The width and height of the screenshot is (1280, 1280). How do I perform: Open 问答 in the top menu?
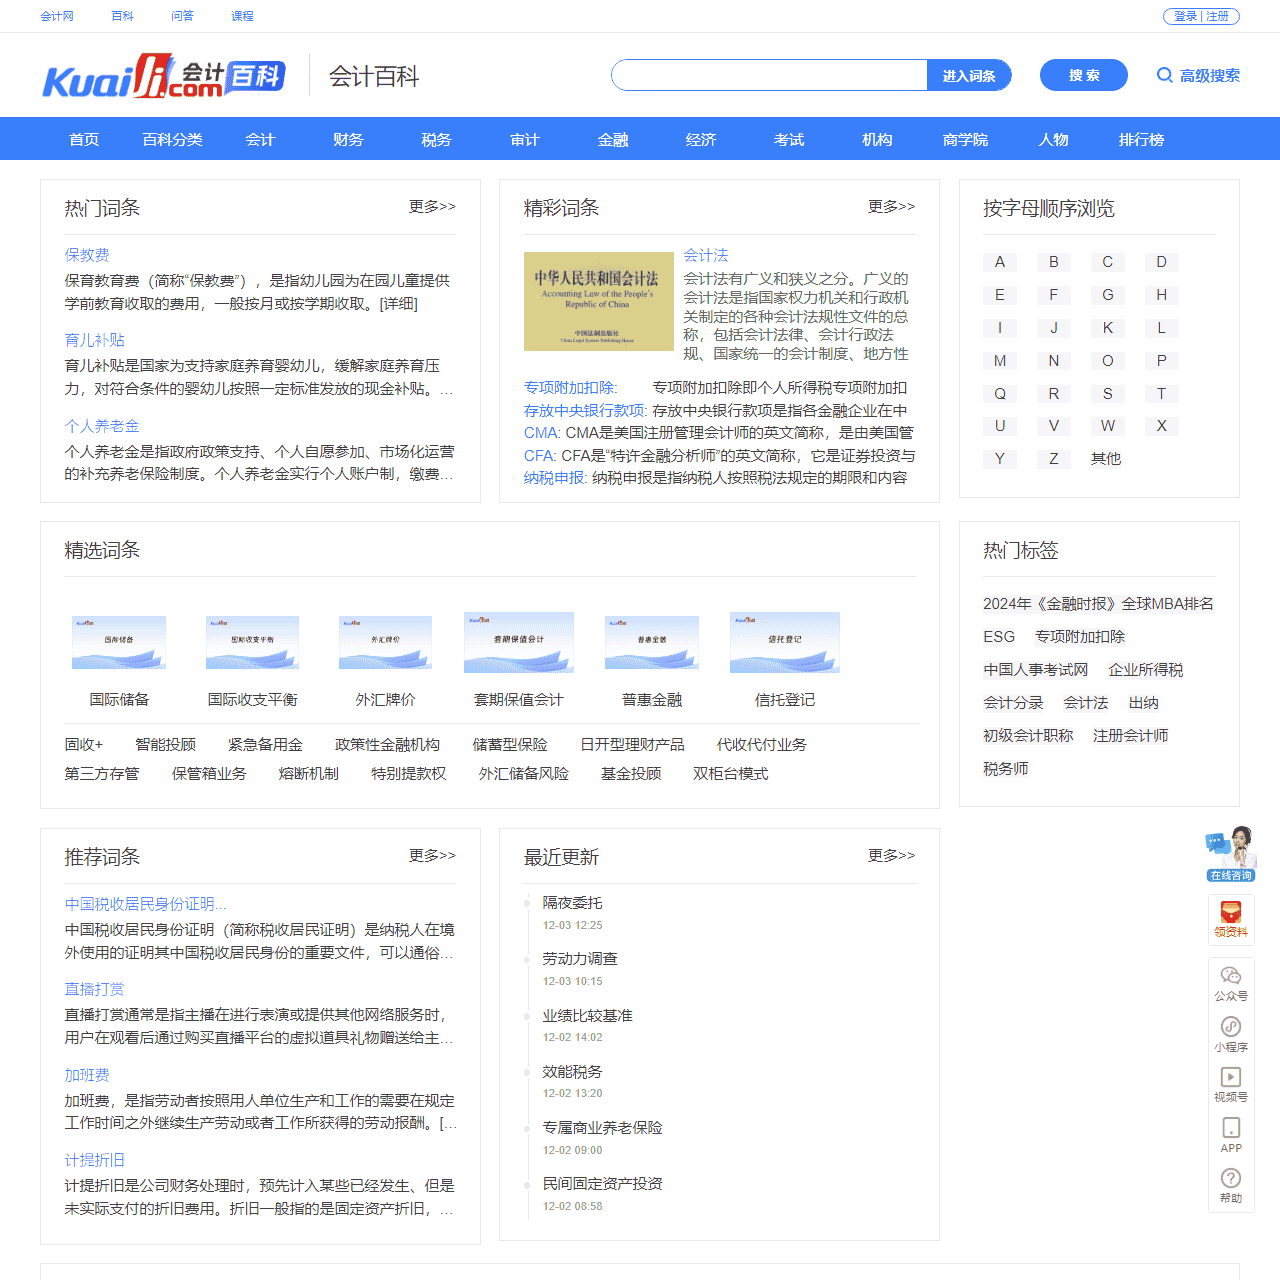click(182, 16)
